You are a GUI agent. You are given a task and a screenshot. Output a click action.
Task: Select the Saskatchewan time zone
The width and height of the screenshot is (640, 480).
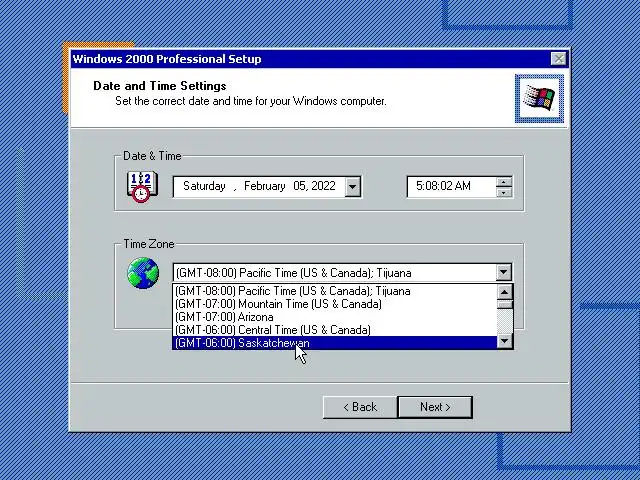335,343
